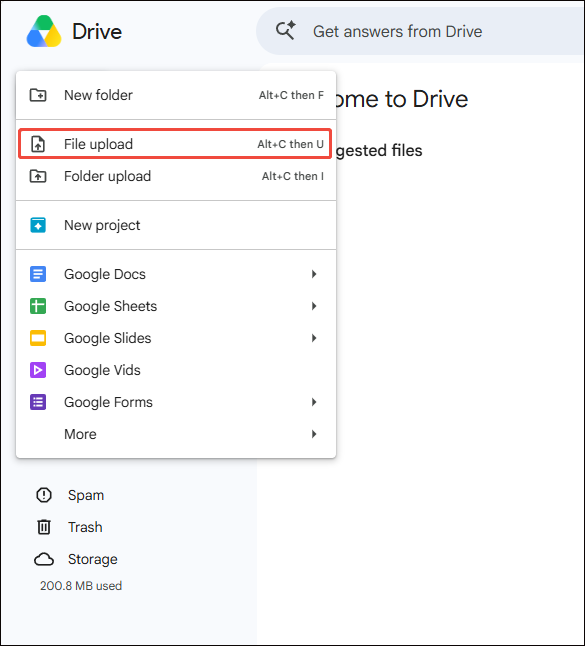Click the Google Forms list icon

38,402
